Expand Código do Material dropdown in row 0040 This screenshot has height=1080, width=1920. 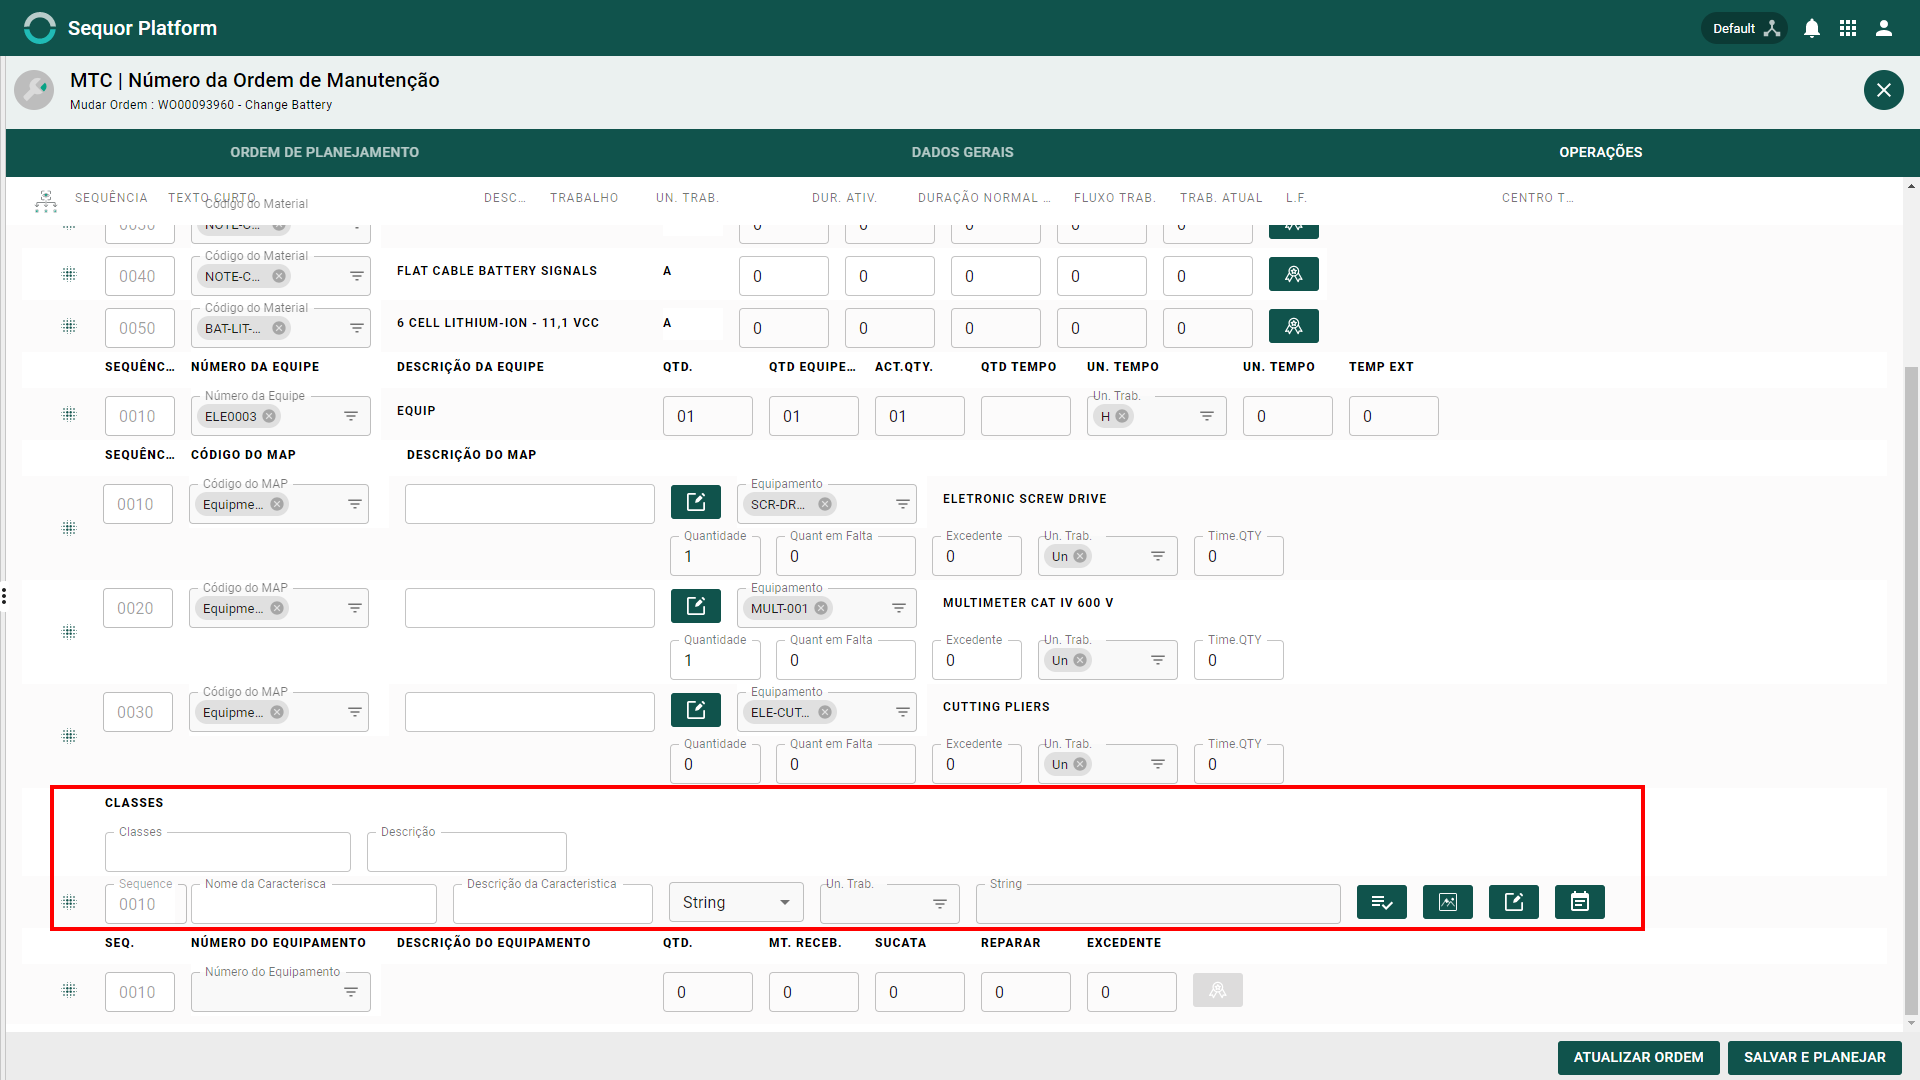[357, 276]
